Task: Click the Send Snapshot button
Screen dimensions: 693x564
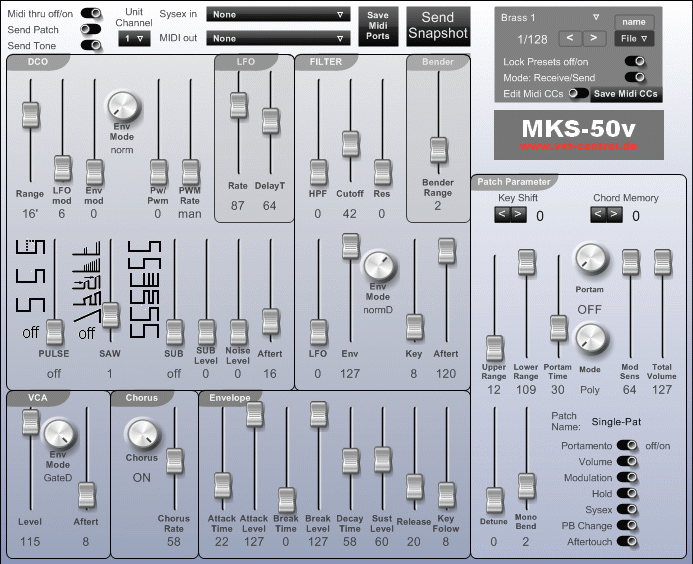Action: (438, 26)
